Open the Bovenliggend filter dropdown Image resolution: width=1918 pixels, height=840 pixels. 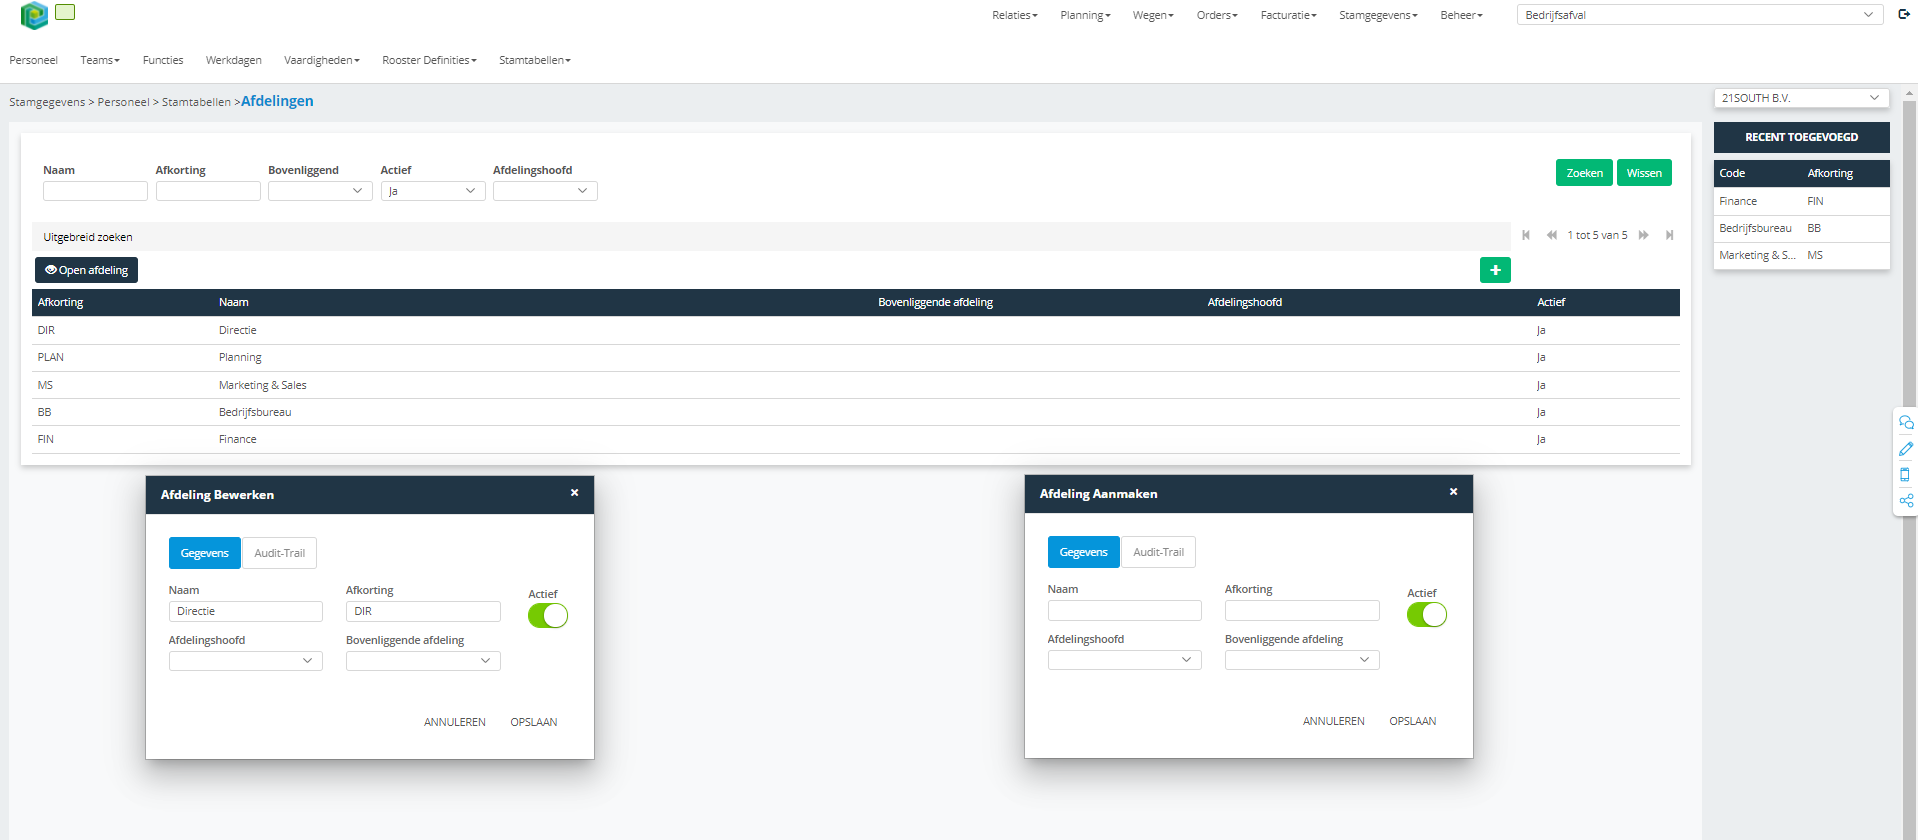click(320, 191)
